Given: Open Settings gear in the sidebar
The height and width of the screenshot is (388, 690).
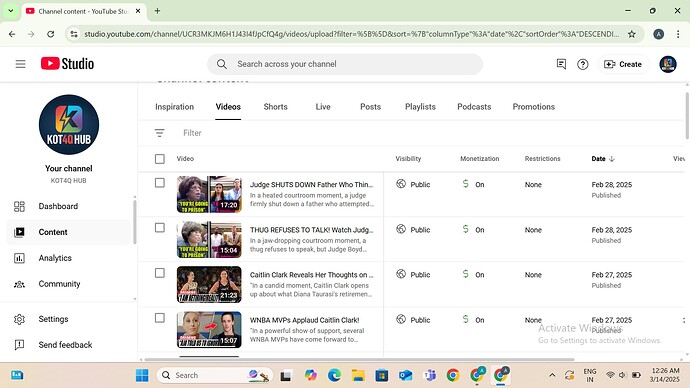Looking at the screenshot, I should click(x=70, y=319).
